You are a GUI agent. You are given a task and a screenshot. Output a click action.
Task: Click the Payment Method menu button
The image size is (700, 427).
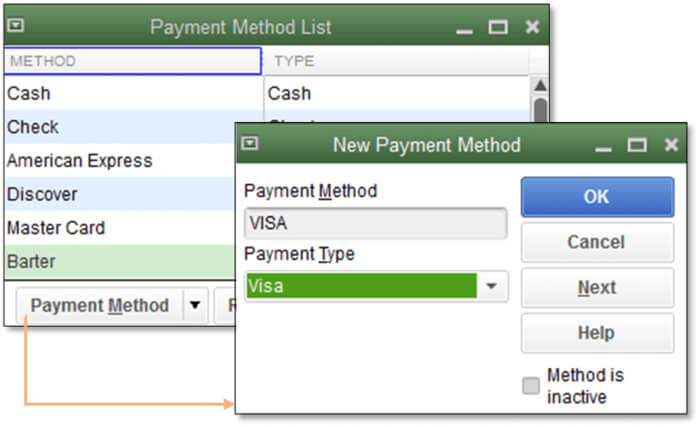[x=100, y=306]
